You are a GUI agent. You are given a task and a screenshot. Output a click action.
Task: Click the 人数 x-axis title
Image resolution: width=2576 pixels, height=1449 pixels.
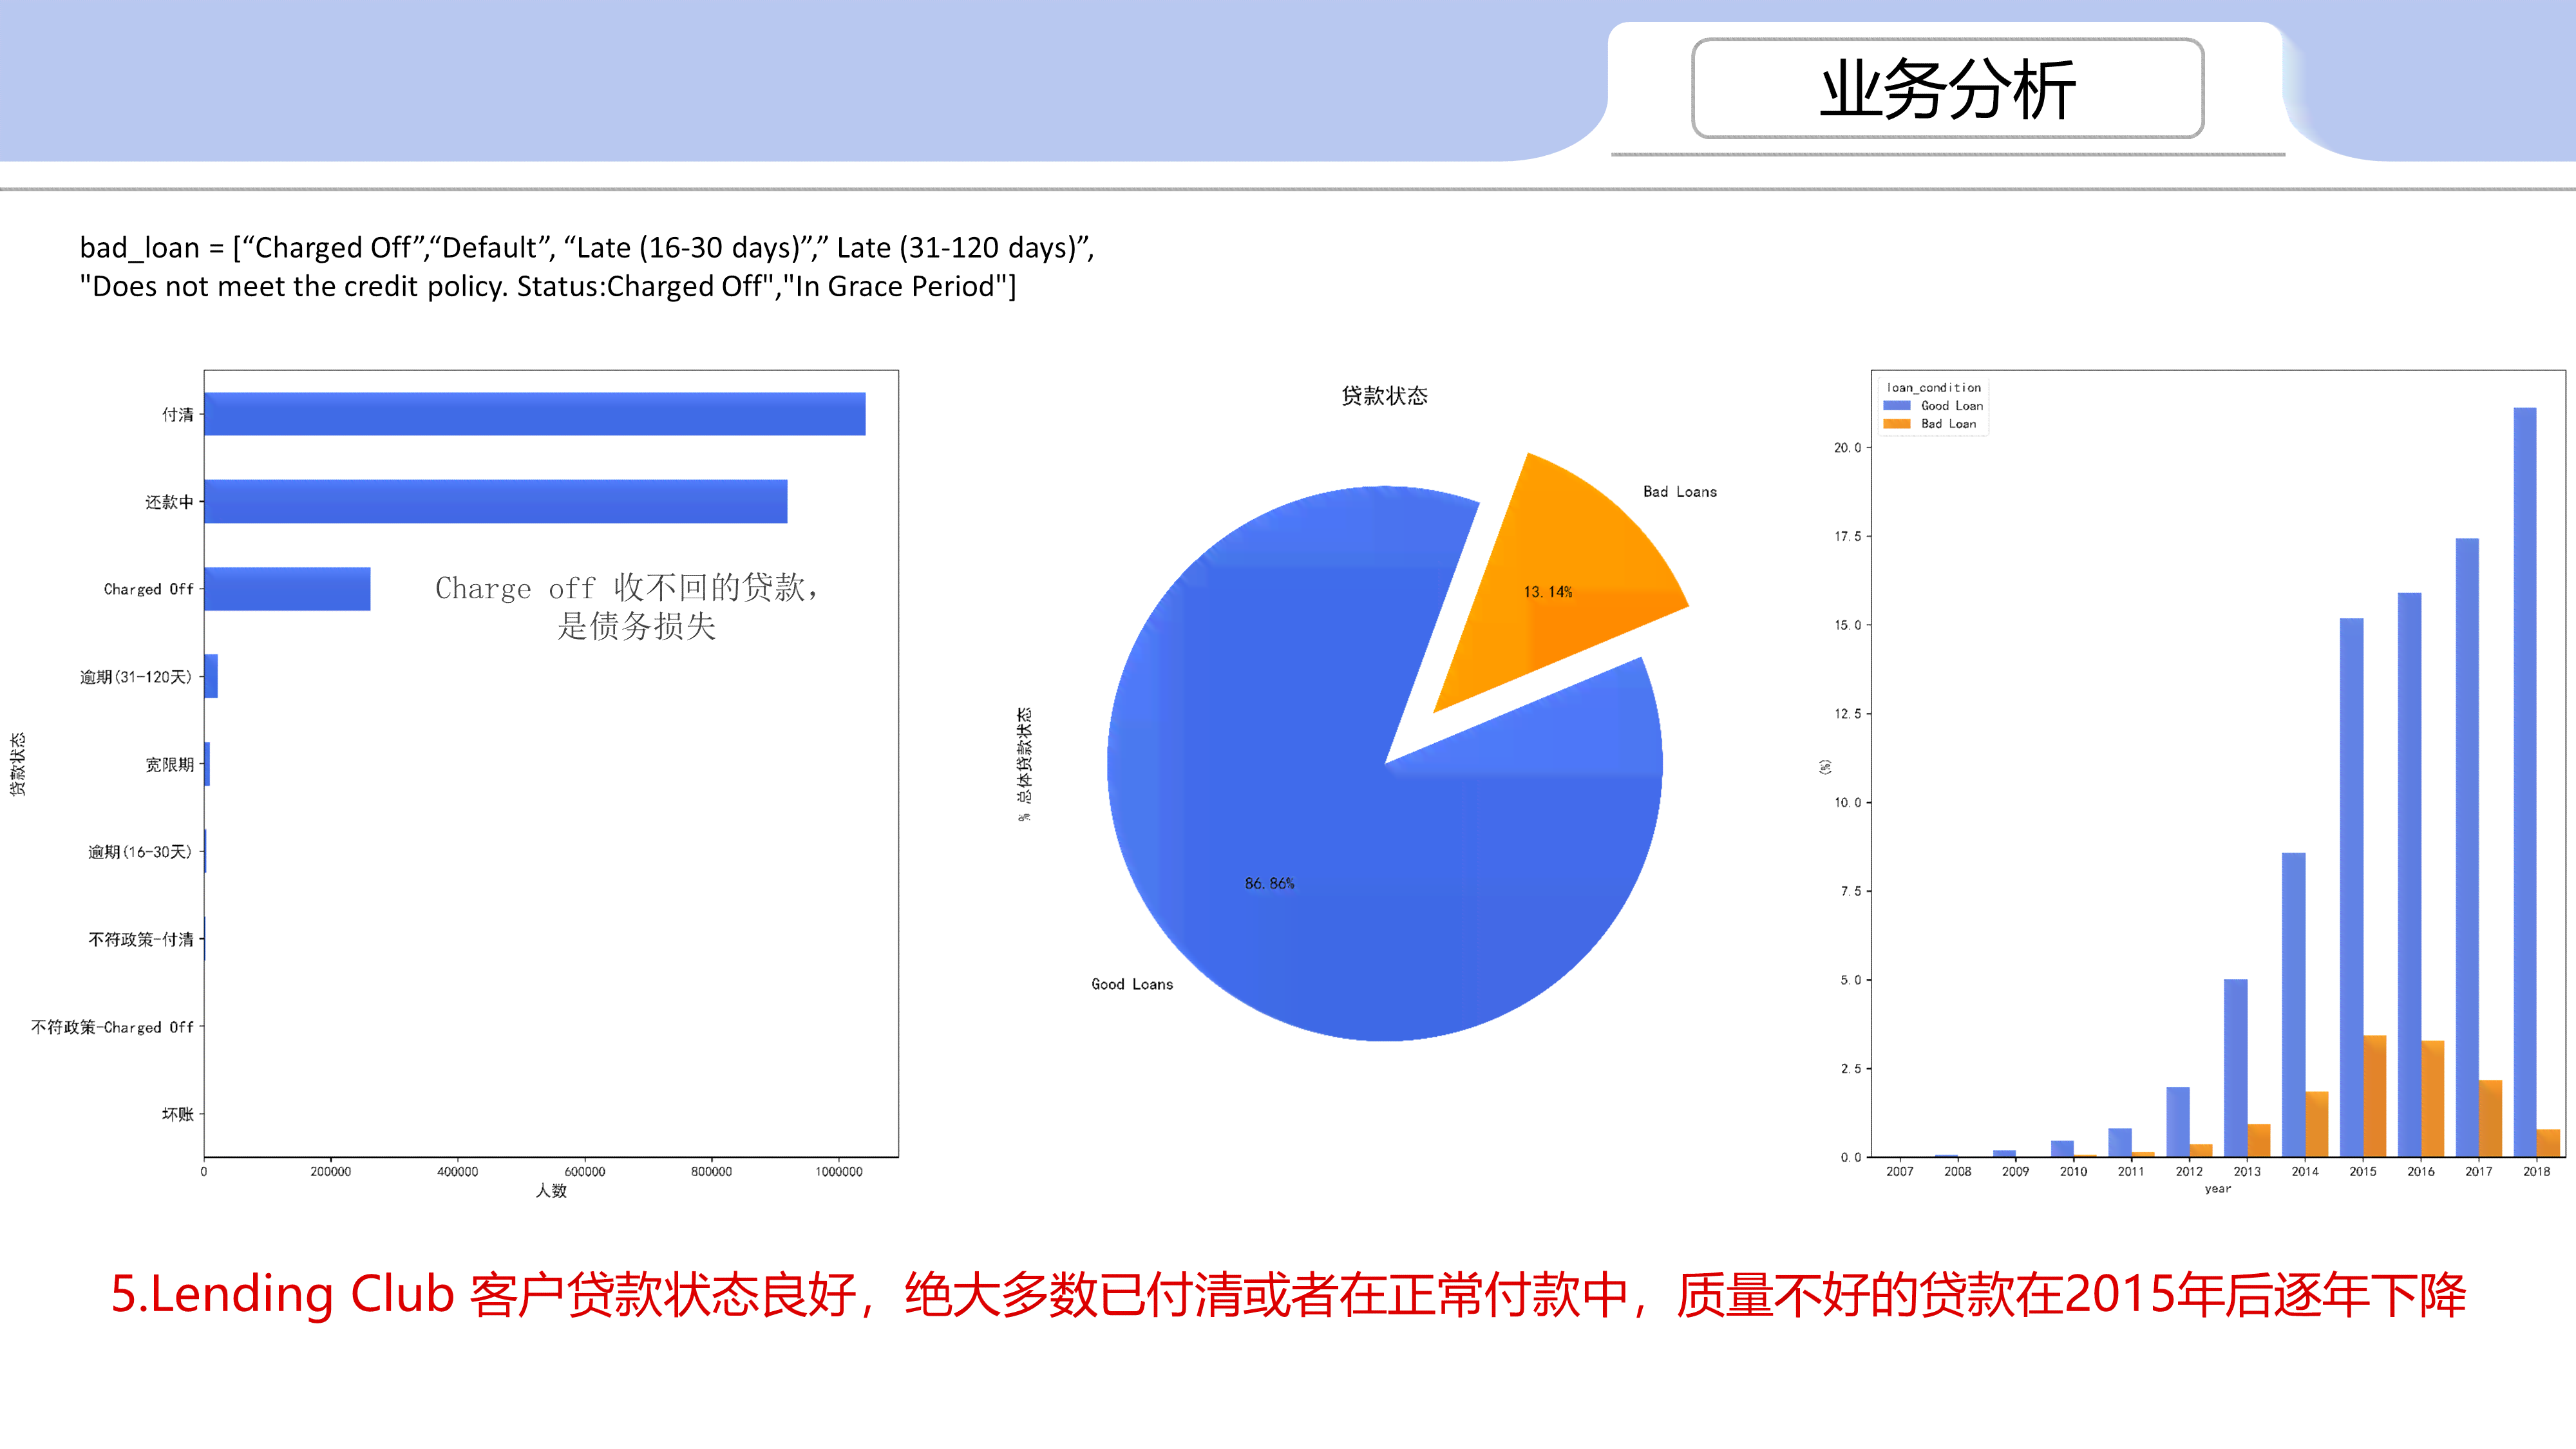click(x=551, y=1190)
